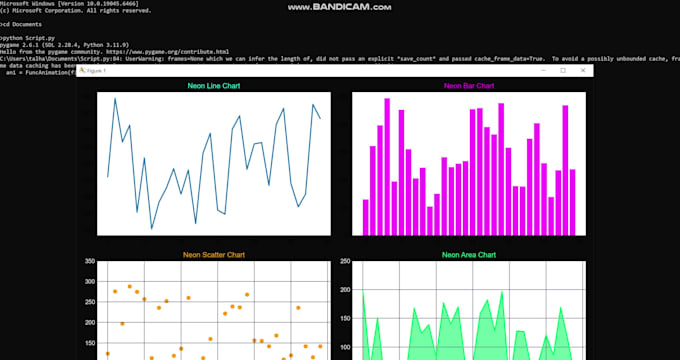The image size is (680, 360).
Task: Click the 150 tick label on scatter chart
Action: pos(90,343)
